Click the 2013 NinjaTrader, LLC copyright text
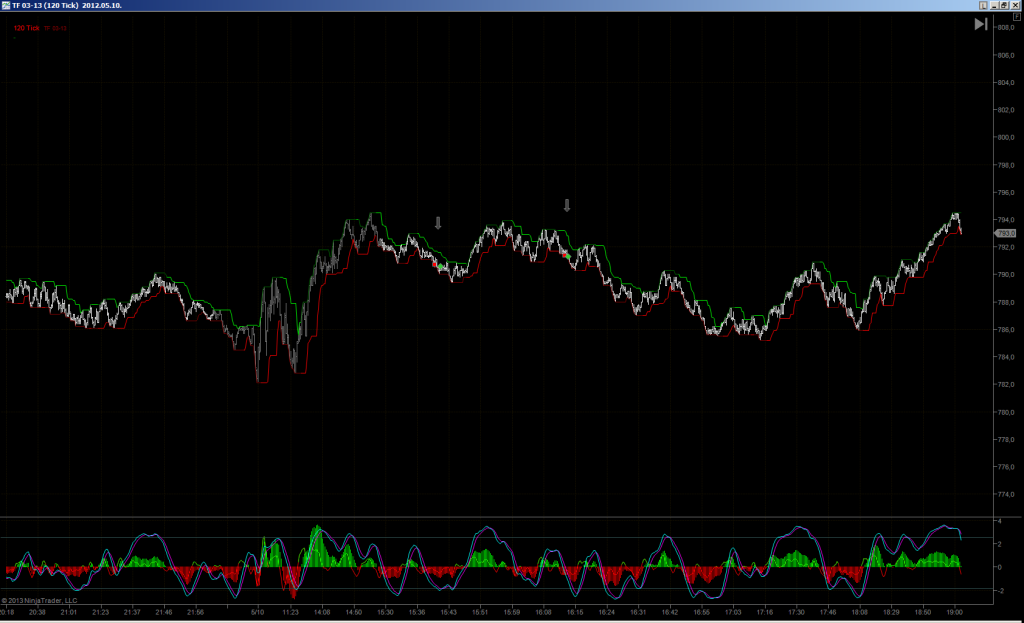 click(x=39, y=600)
